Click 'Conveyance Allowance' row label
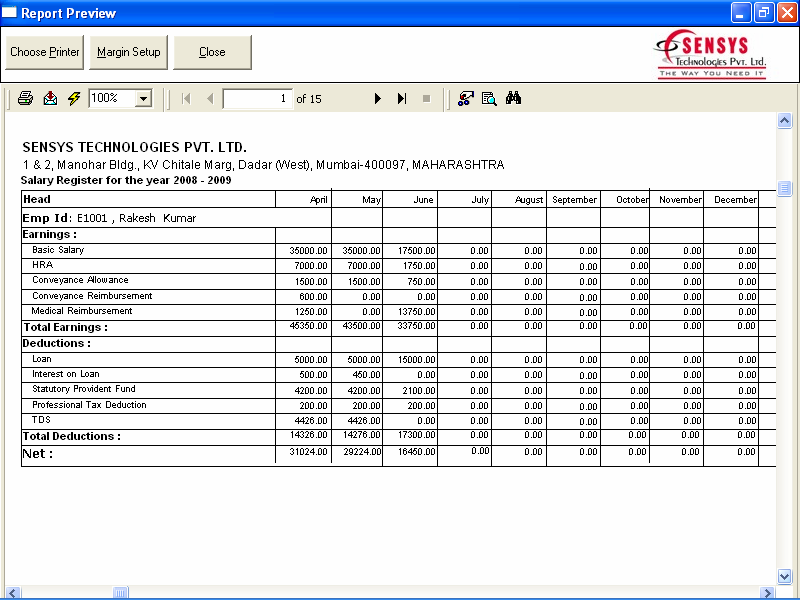The width and height of the screenshot is (800, 600). (x=80, y=280)
